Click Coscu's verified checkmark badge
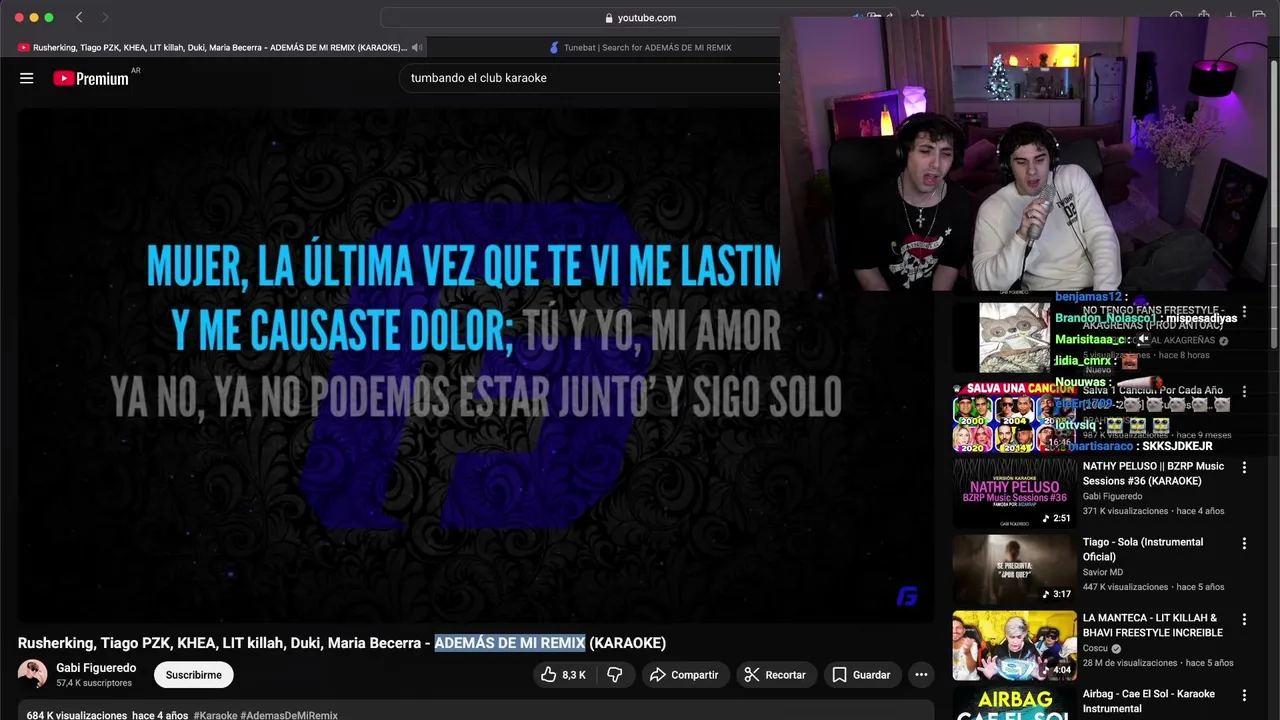This screenshot has height=720, width=1280. (x=1116, y=648)
